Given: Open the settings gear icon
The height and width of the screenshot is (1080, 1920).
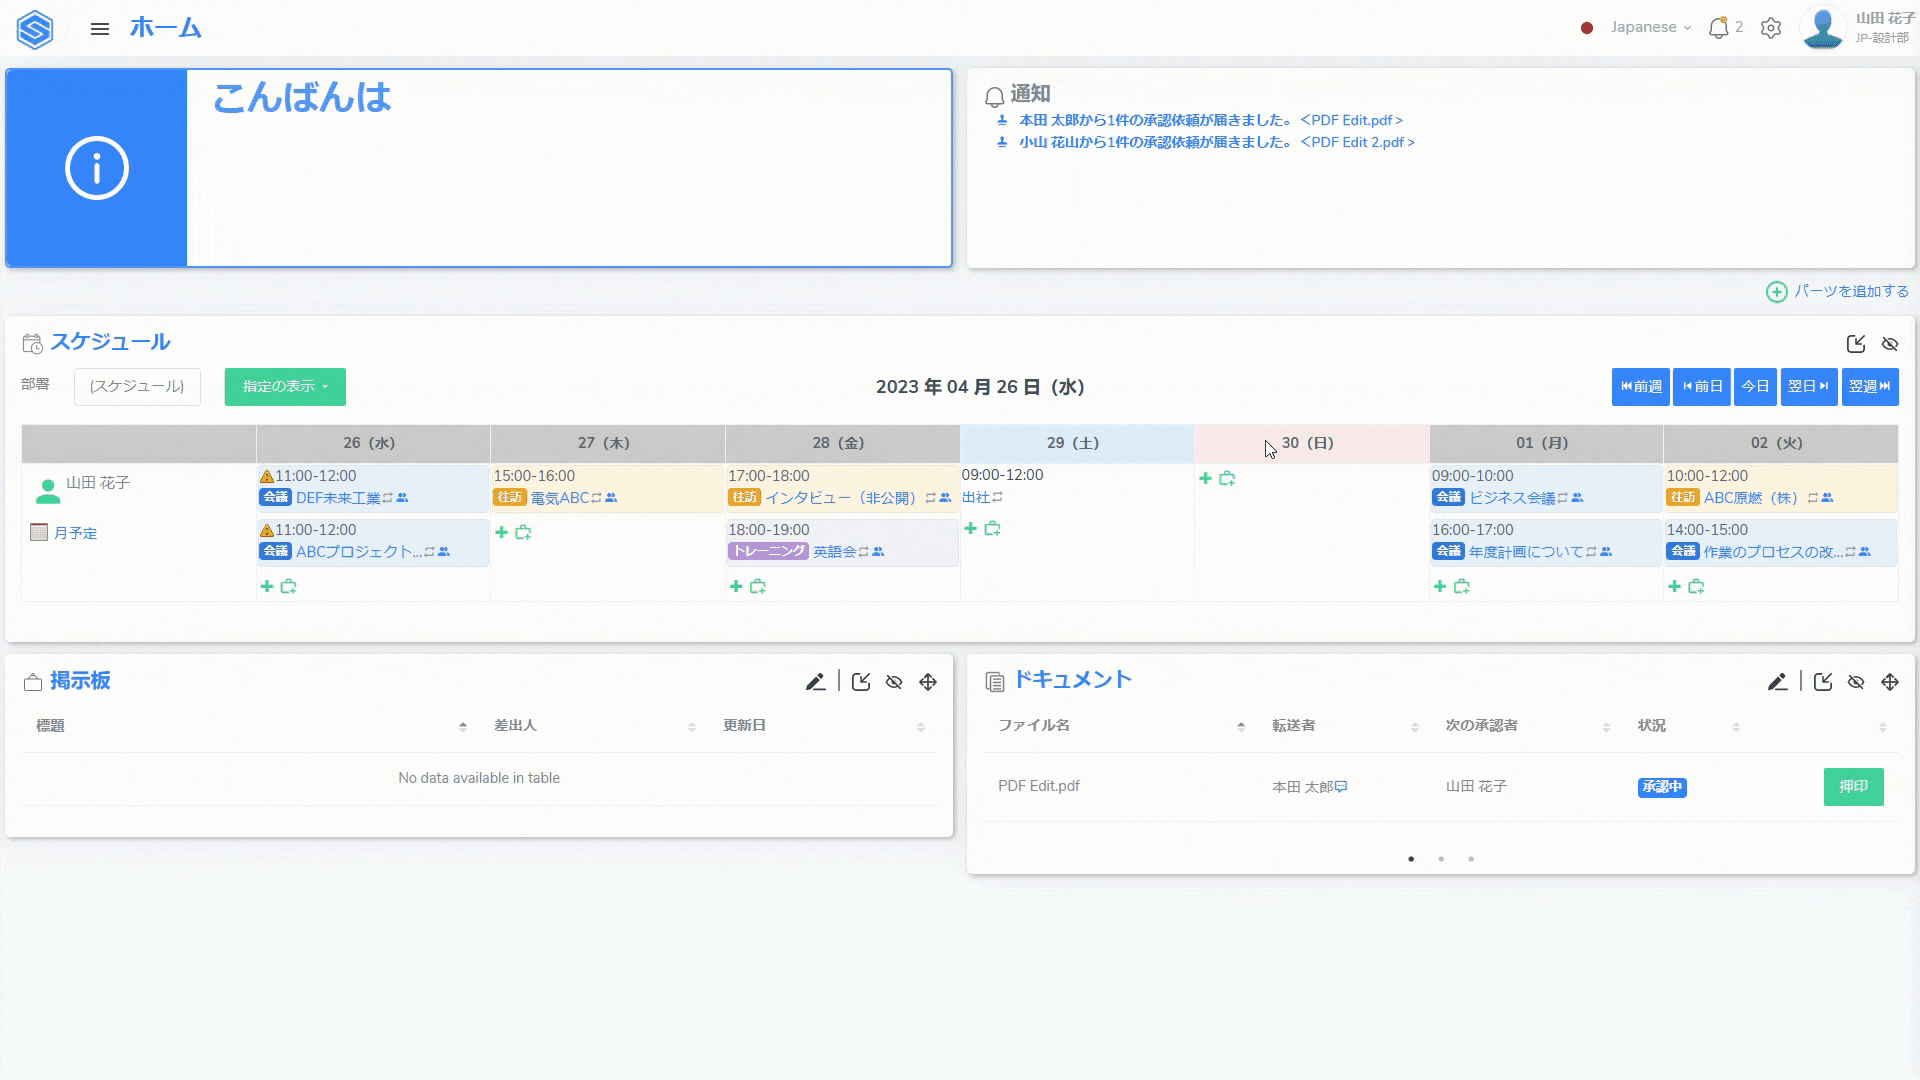Looking at the screenshot, I should [1771, 28].
